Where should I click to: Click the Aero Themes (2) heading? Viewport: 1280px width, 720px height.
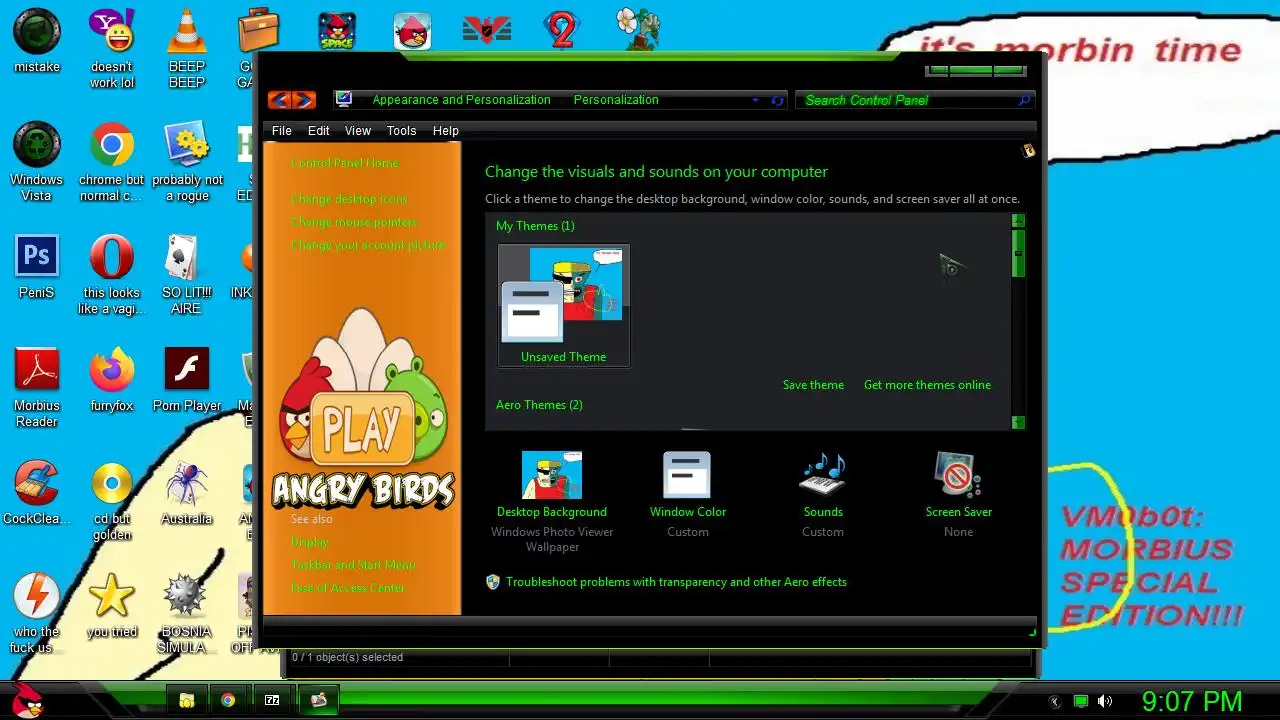(539, 405)
